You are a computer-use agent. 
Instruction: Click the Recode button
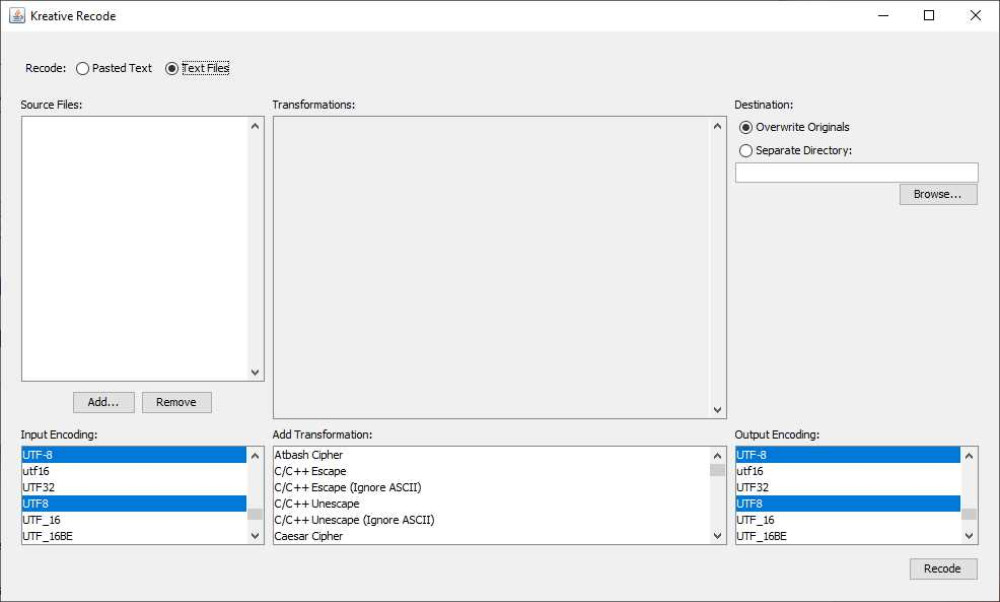(943, 569)
